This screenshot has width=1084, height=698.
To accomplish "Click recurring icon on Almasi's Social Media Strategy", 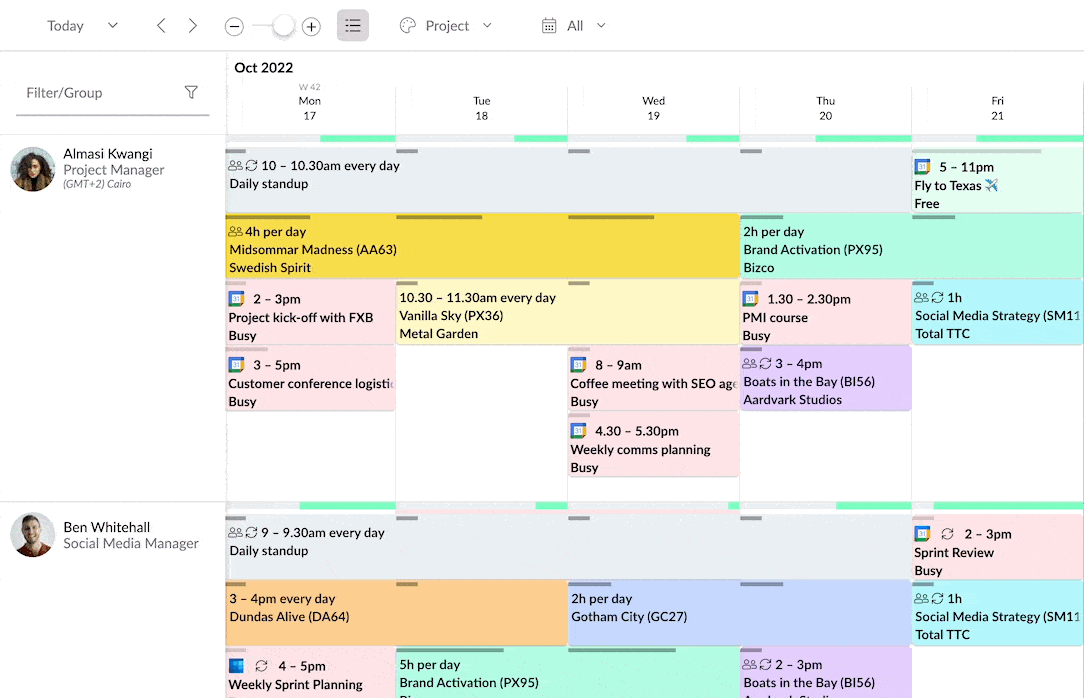I will click(937, 297).
